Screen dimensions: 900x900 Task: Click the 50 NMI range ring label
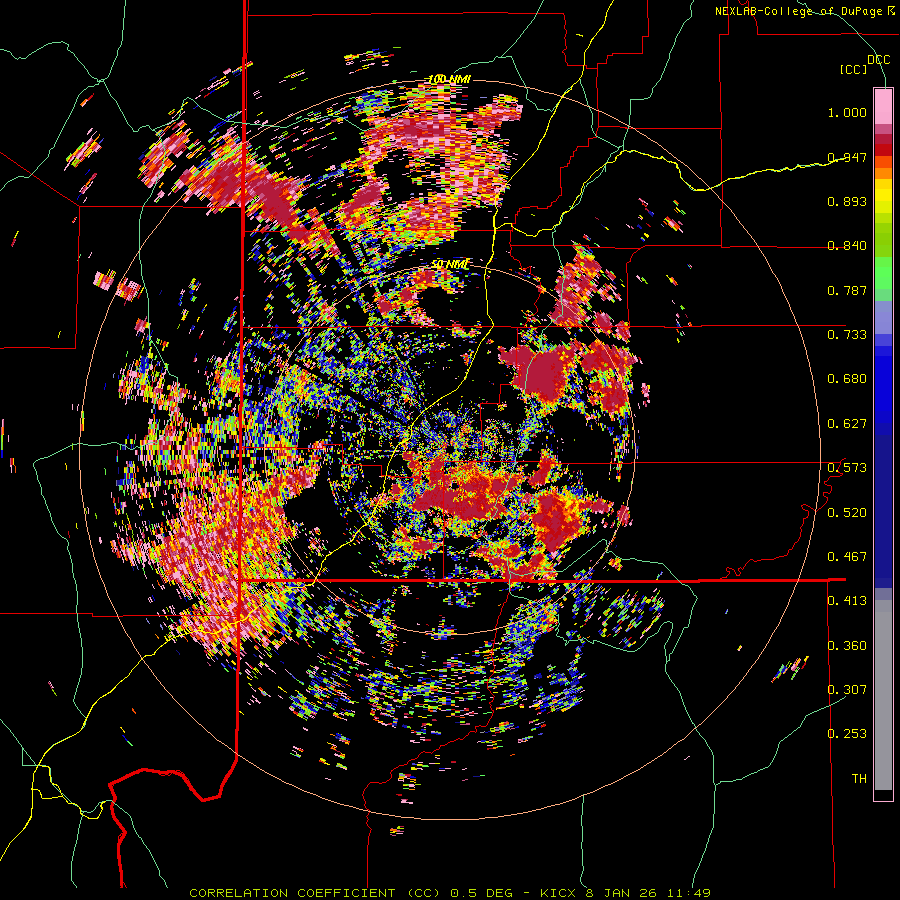451,265
